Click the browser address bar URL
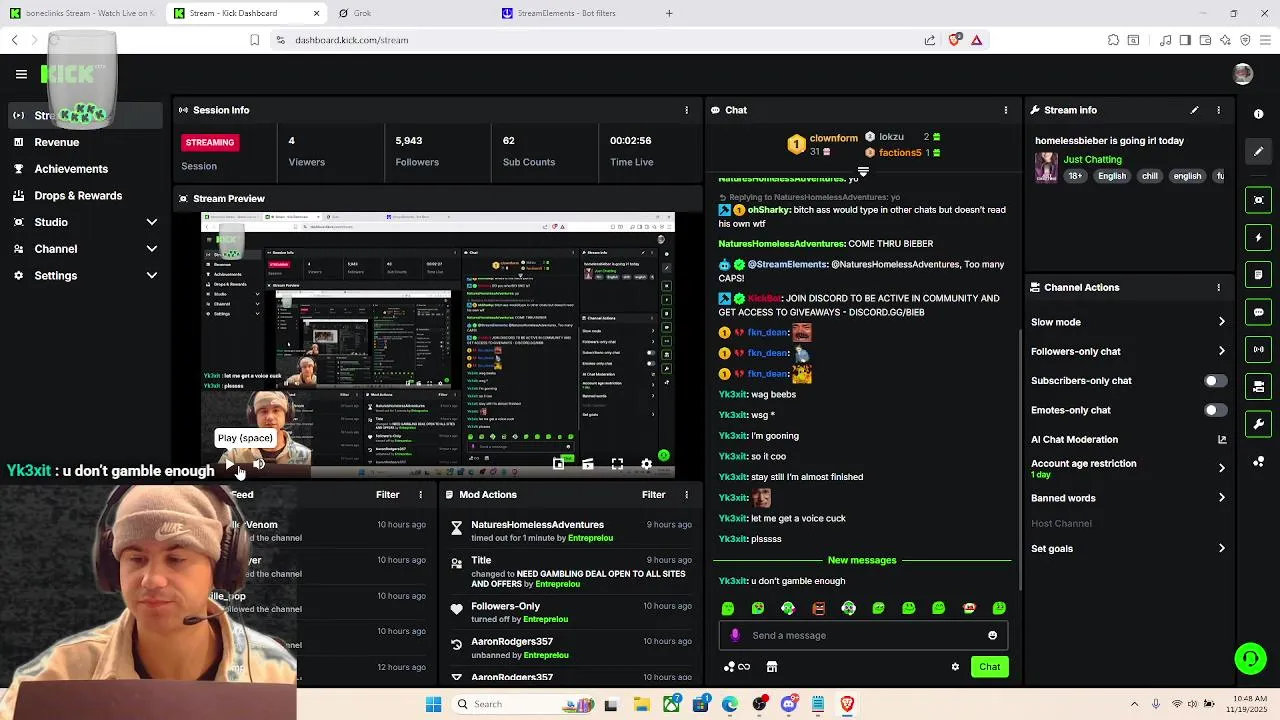1280x720 pixels. pos(352,40)
